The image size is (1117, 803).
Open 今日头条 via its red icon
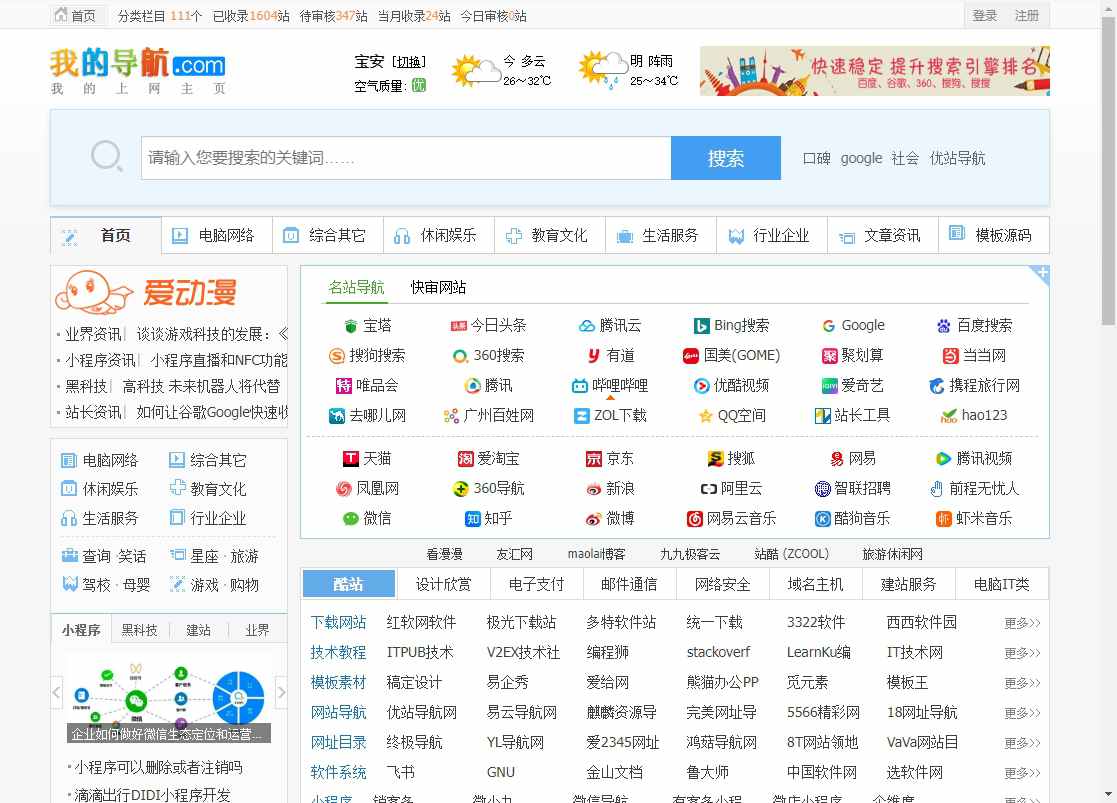[x=459, y=326]
